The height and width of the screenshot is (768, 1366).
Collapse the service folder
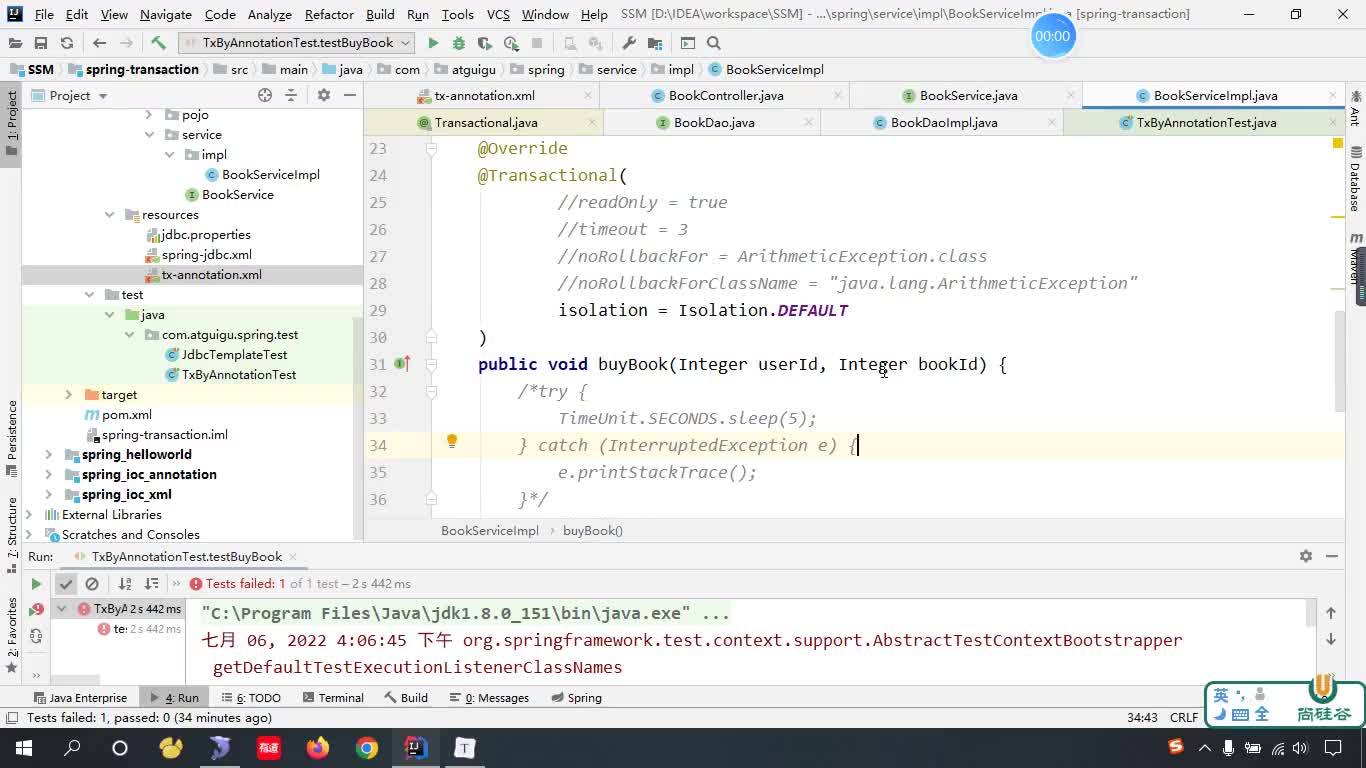tap(149, 135)
